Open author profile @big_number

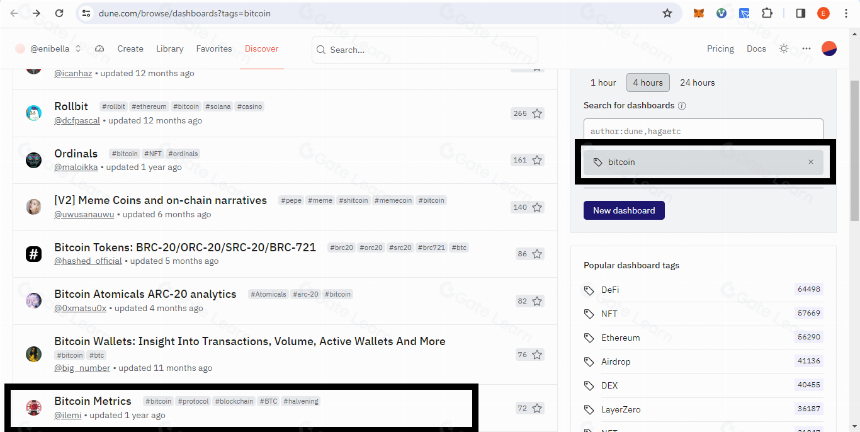pos(82,367)
